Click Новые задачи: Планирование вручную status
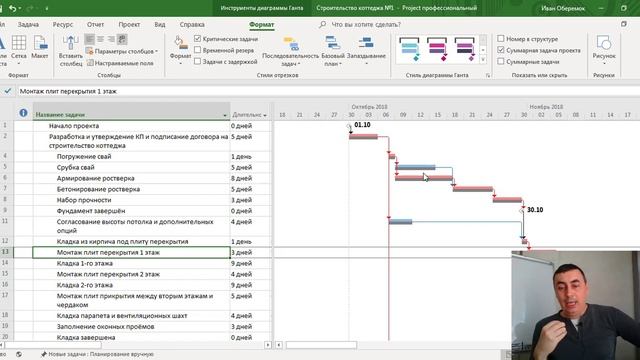640x360 pixels. (x=97, y=354)
